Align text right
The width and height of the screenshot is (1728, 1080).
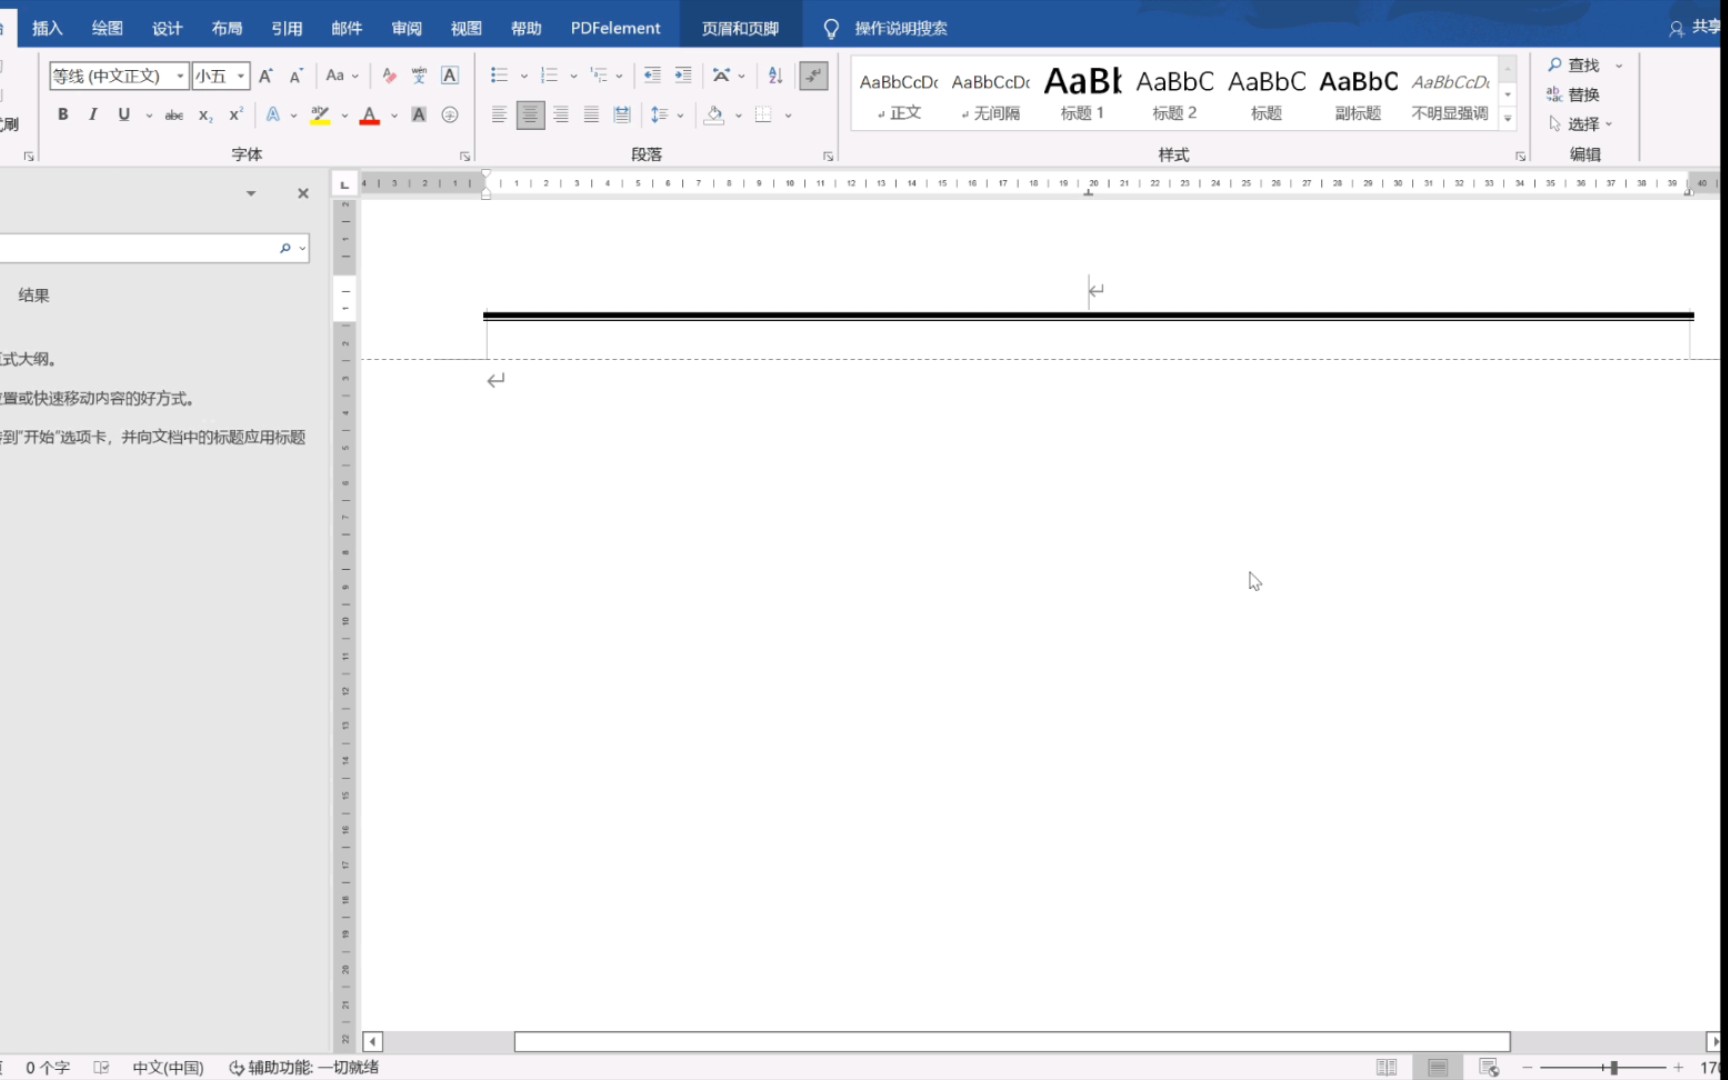click(561, 115)
